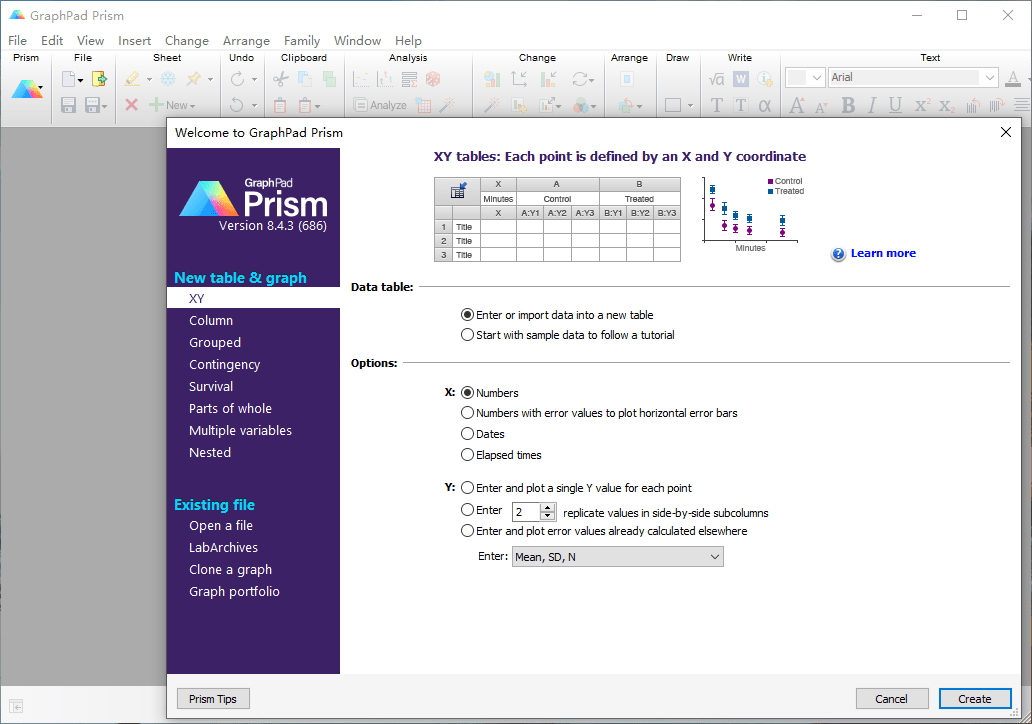The height and width of the screenshot is (724, 1032).
Task: Click the square root equation icon
Action: pyautogui.click(x=717, y=79)
